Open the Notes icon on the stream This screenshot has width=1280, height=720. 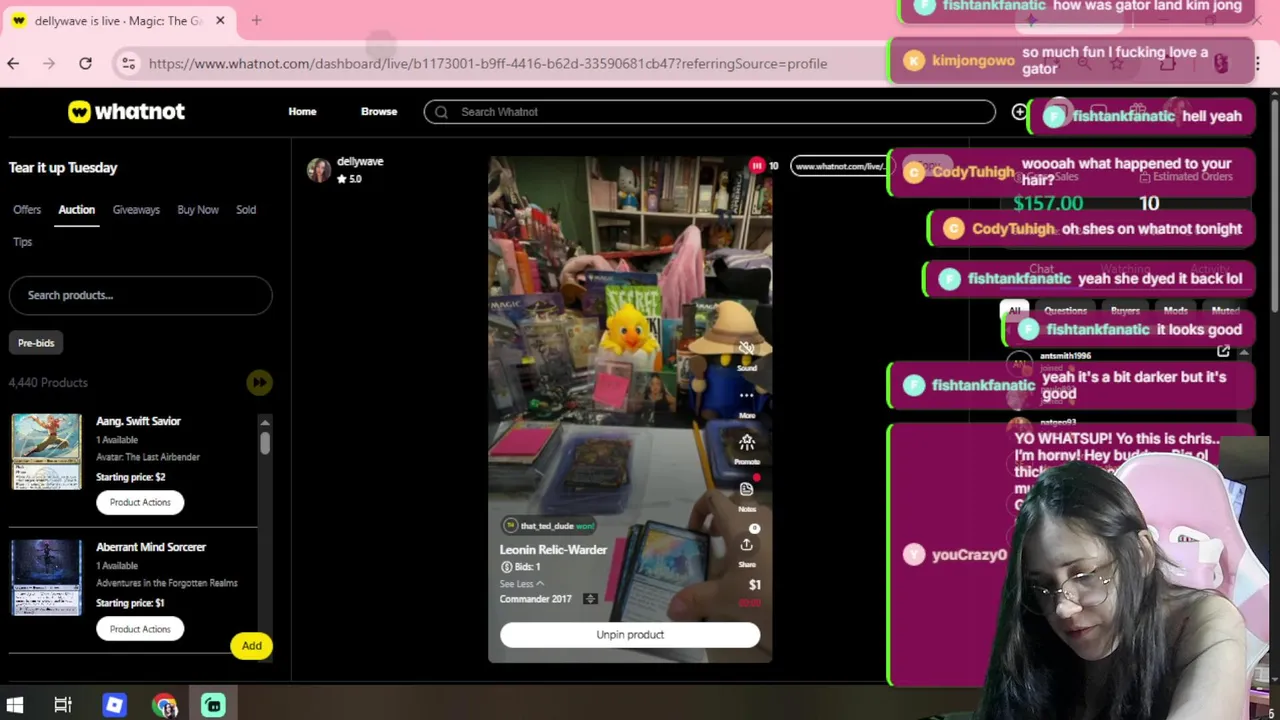746,489
